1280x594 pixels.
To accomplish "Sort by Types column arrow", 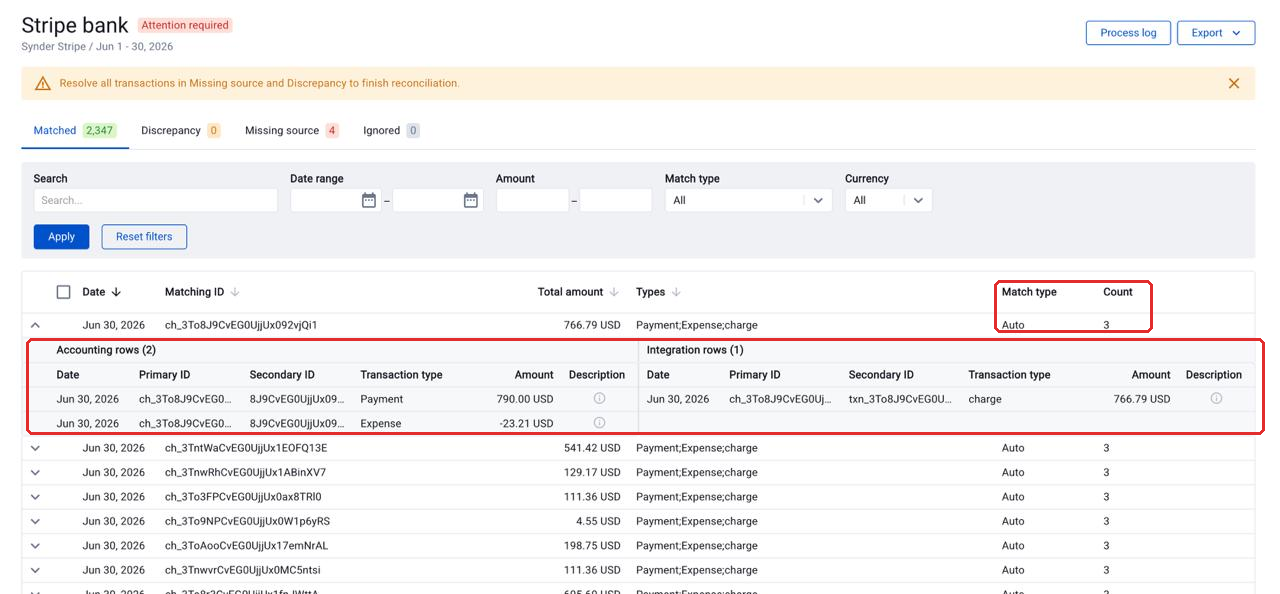I will pos(676,292).
